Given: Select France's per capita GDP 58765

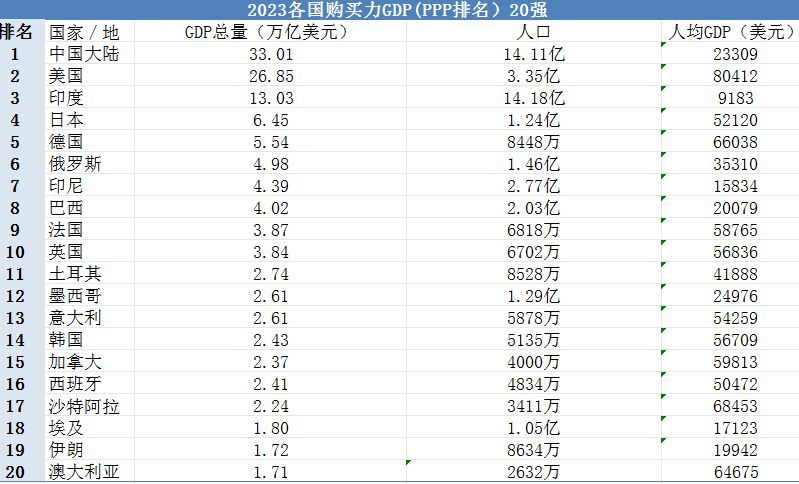Looking at the screenshot, I should tap(730, 230).
